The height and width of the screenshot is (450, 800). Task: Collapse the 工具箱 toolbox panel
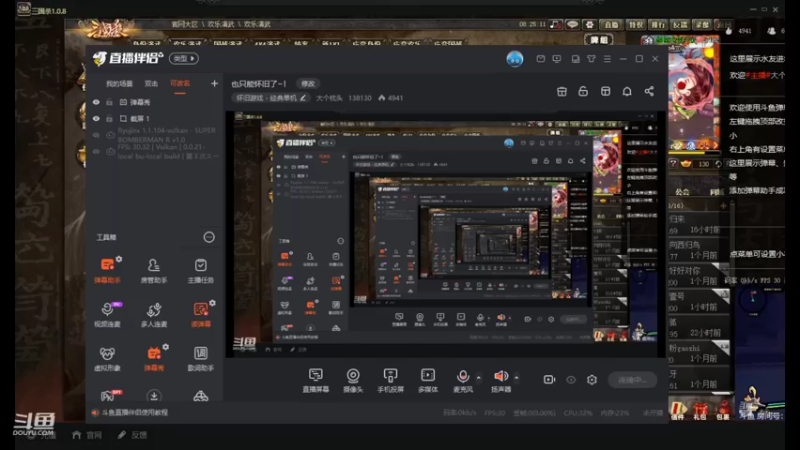(209, 237)
